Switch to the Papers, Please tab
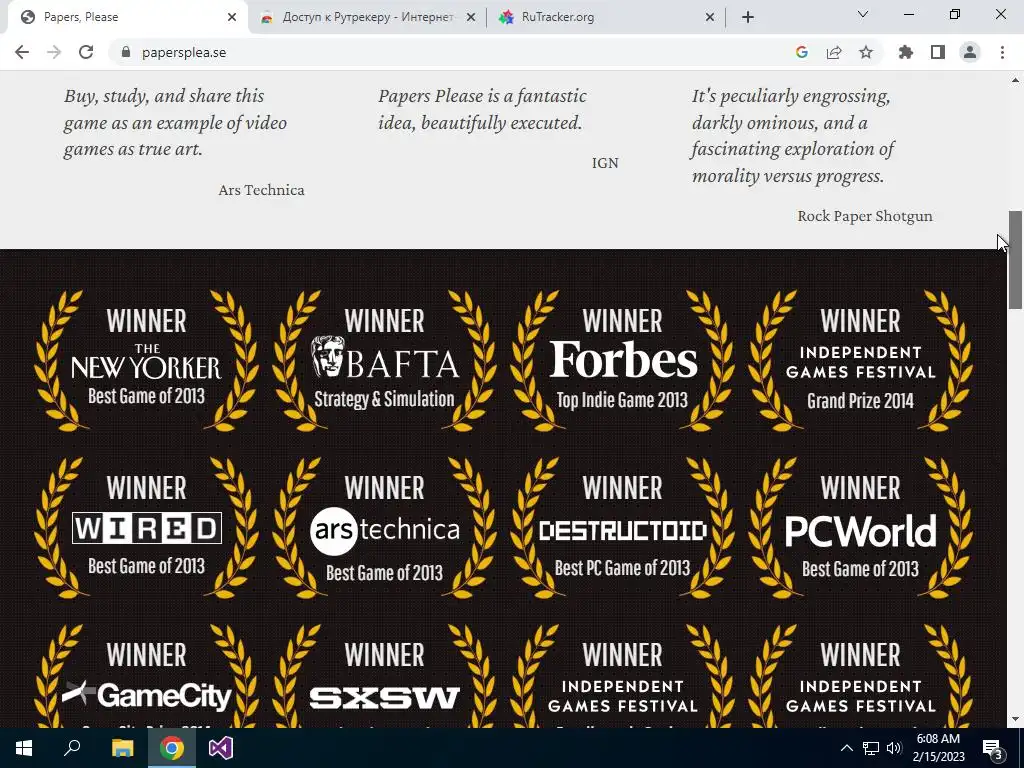The image size is (1024, 768). [x=127, y=18]
